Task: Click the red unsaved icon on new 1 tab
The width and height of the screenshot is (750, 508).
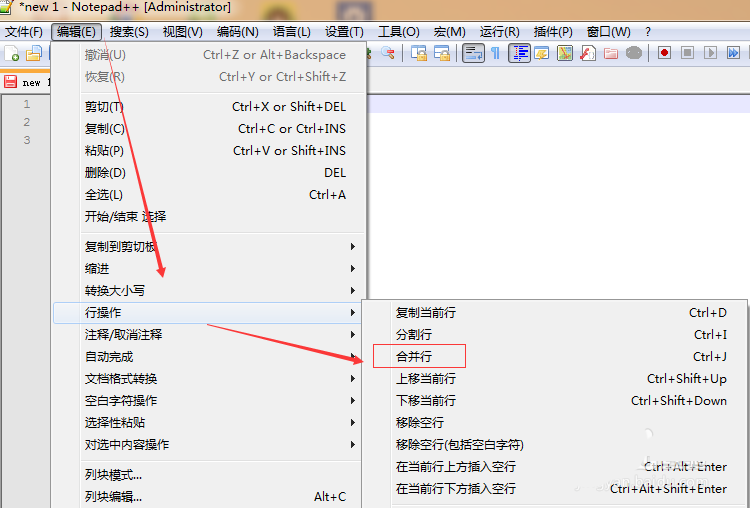Action: pos(11,82)
